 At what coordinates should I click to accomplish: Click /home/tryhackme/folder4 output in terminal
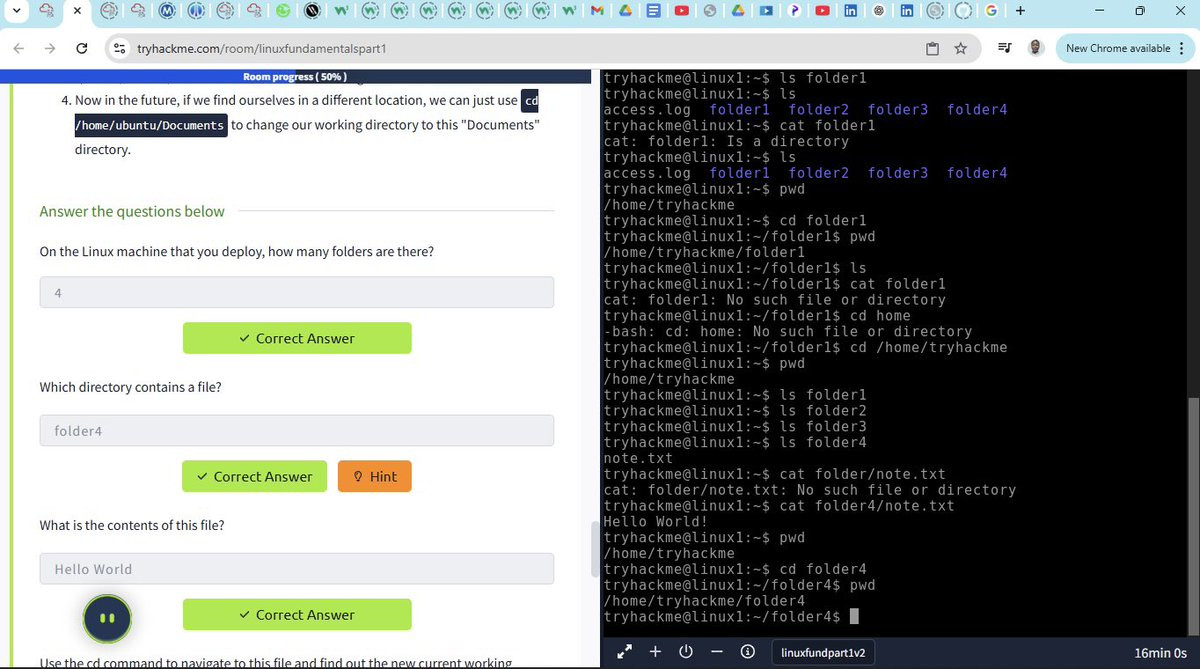704,601
